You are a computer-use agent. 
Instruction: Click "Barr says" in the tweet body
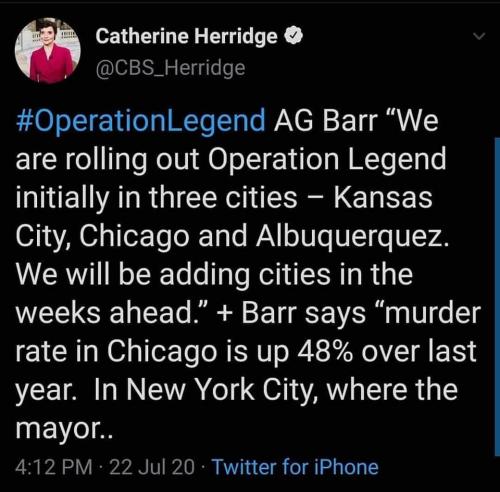[x=303, y=314]
